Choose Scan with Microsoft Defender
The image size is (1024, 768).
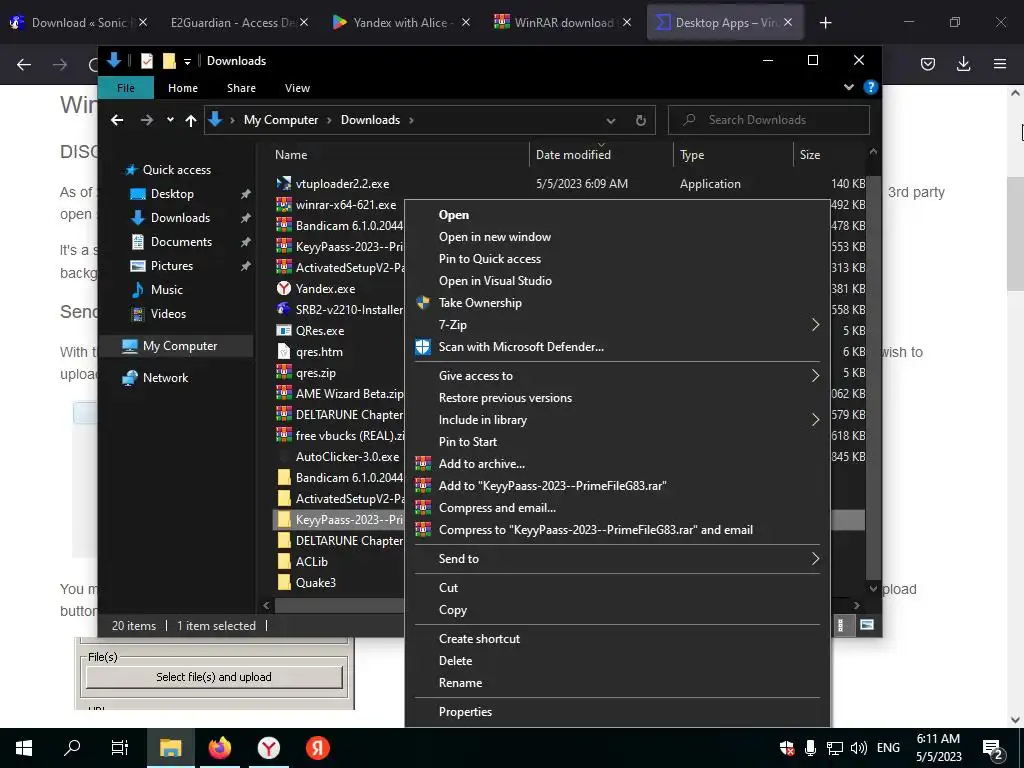(x=520, y=347)
